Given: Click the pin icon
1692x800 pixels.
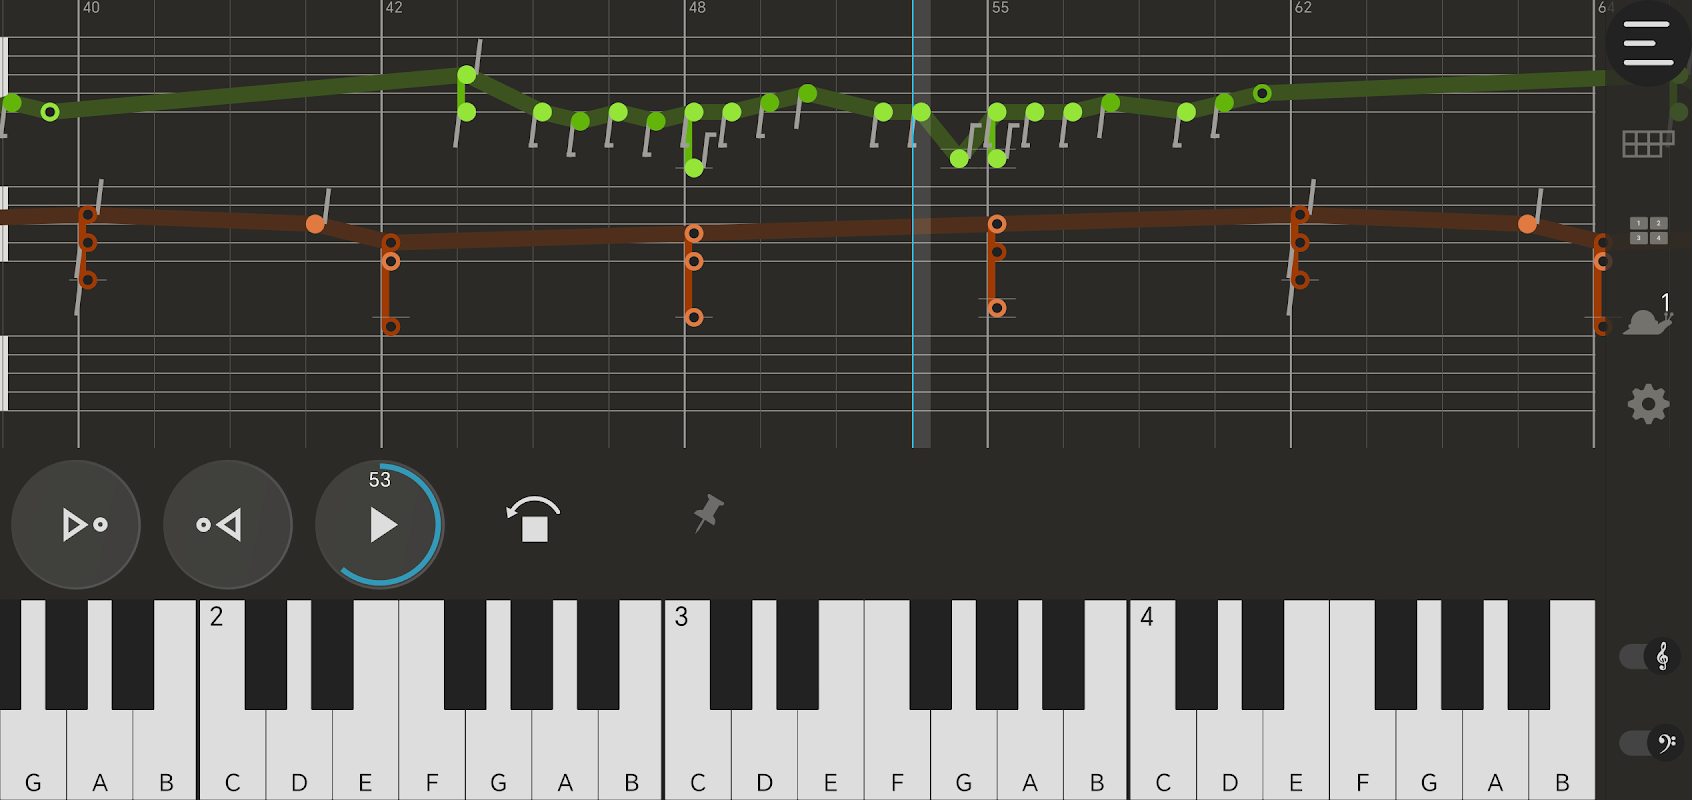Looking at the screenshot, I should point(709,513).
